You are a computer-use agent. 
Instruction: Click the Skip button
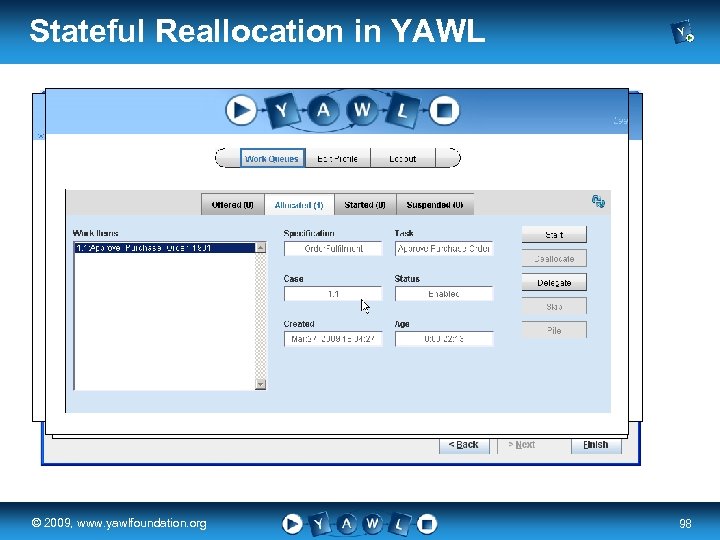click(x=554, y=306)
